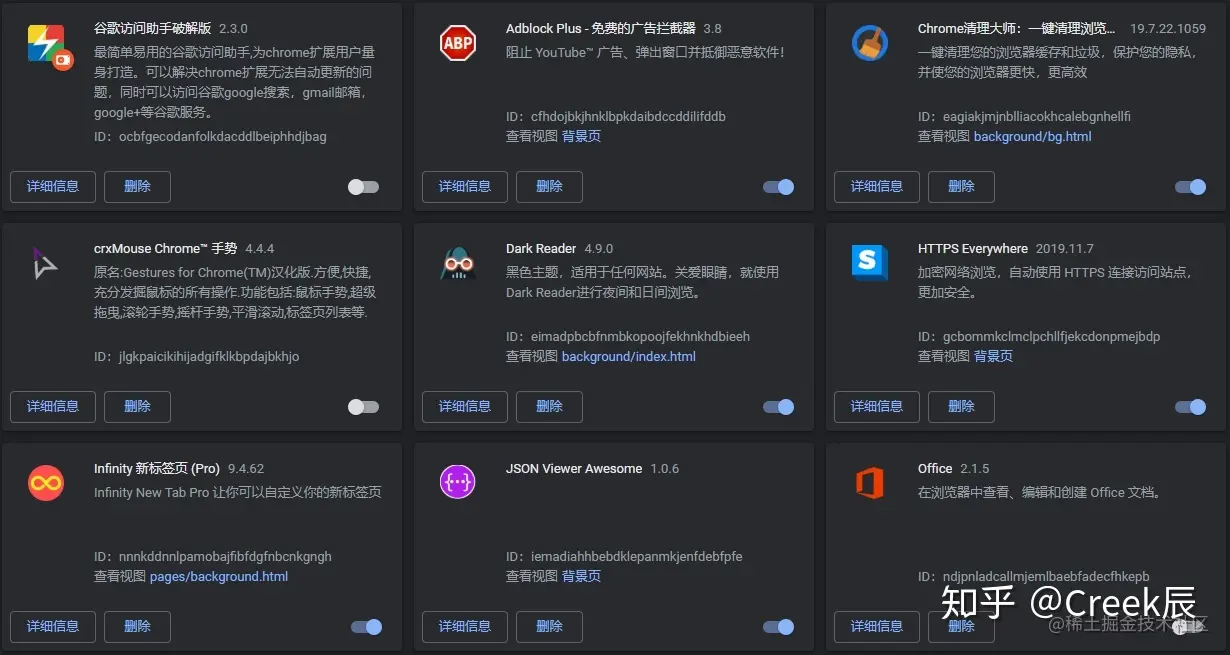Open the background/index.html view link
The image size is (1230, 655).
point(629,356)
